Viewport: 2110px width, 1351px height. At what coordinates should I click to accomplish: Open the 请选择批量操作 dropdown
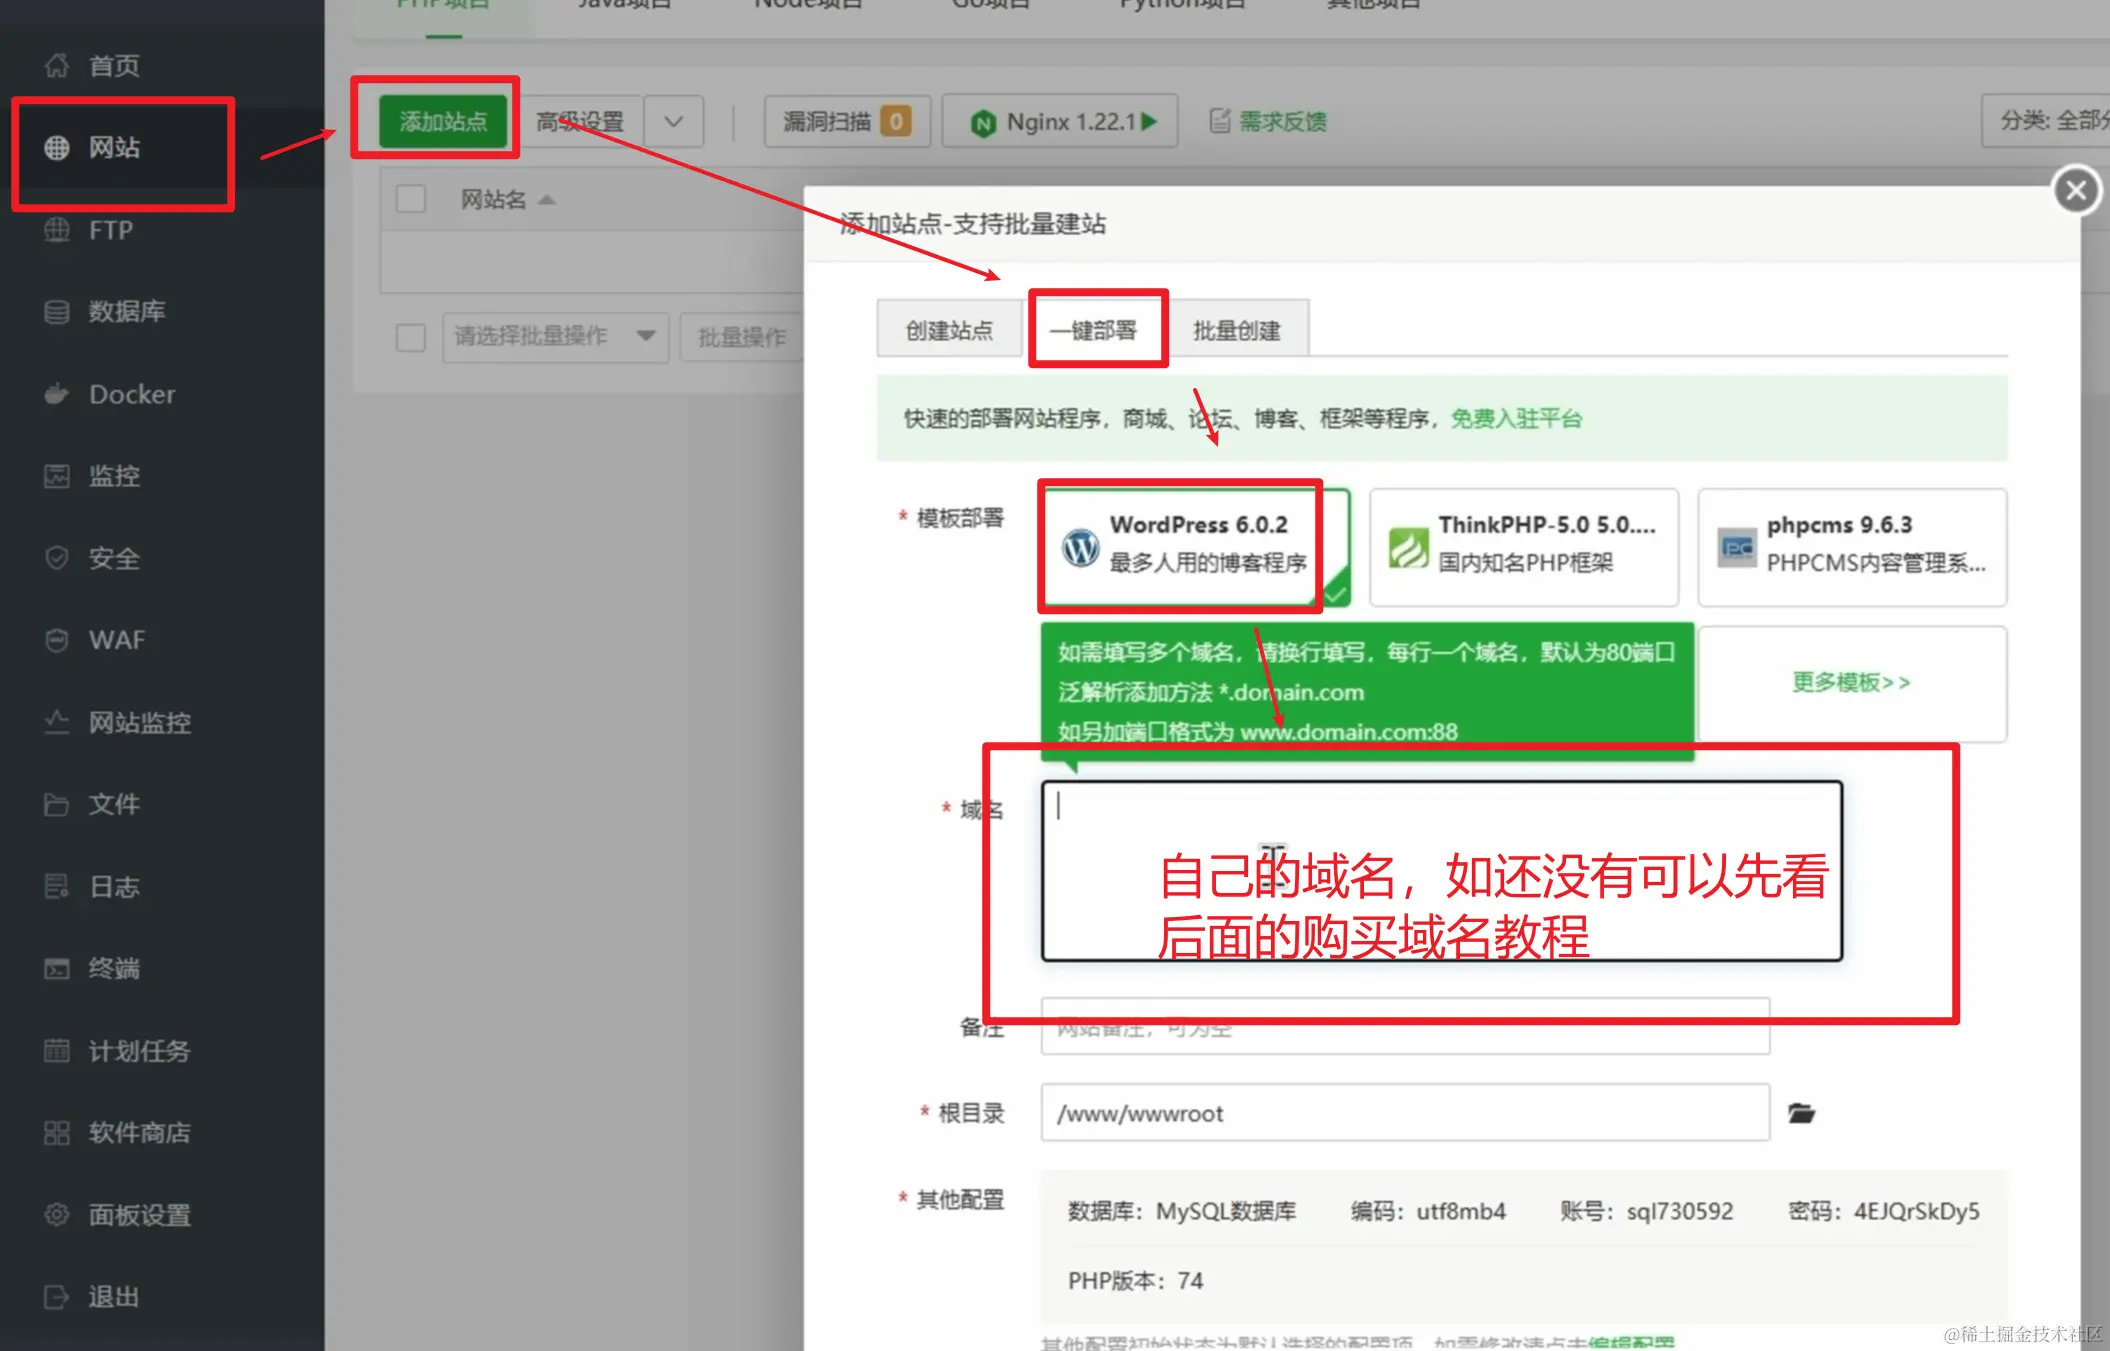555,337
